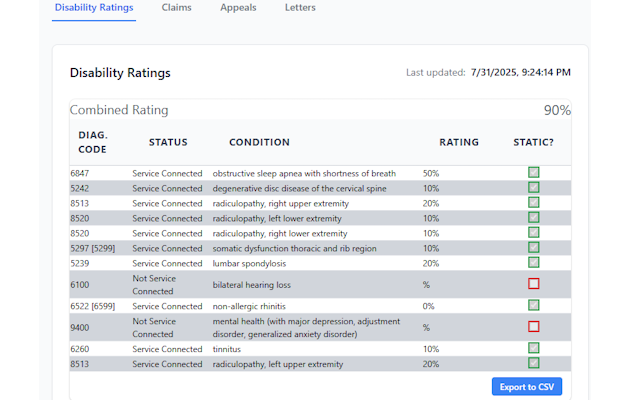Open the Letters tab
Screen dimensions: 640x400
pos(300,8)
